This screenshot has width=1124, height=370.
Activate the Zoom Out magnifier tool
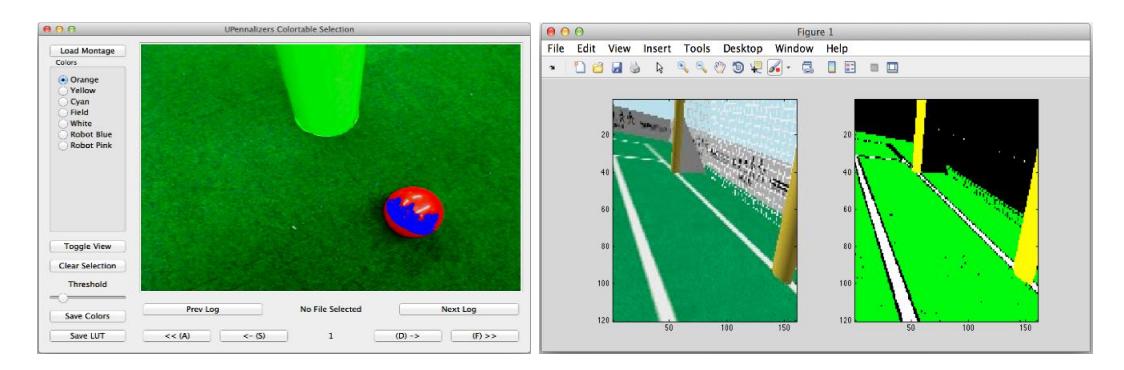(x=702, y=68)
